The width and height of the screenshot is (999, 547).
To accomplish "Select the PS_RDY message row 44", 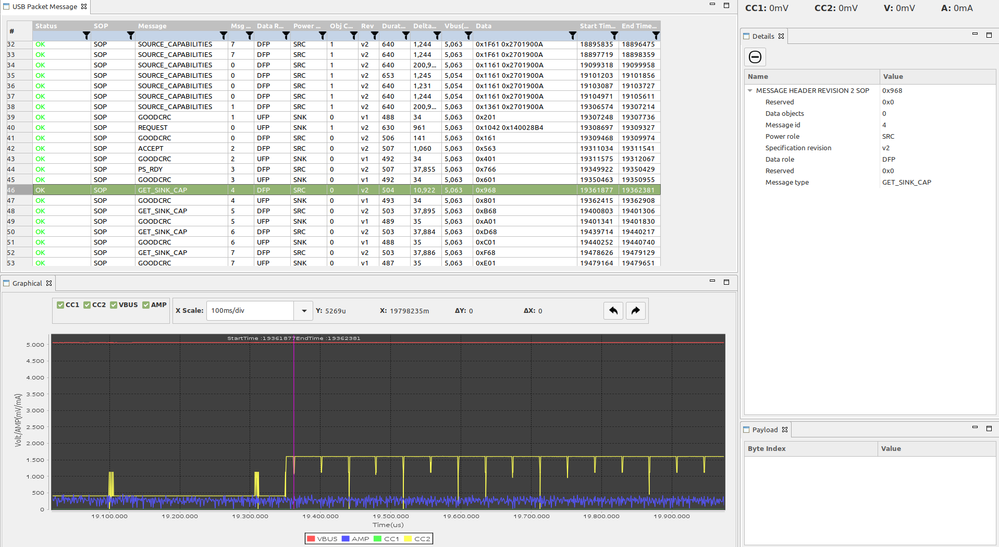I will coord(333,169).
